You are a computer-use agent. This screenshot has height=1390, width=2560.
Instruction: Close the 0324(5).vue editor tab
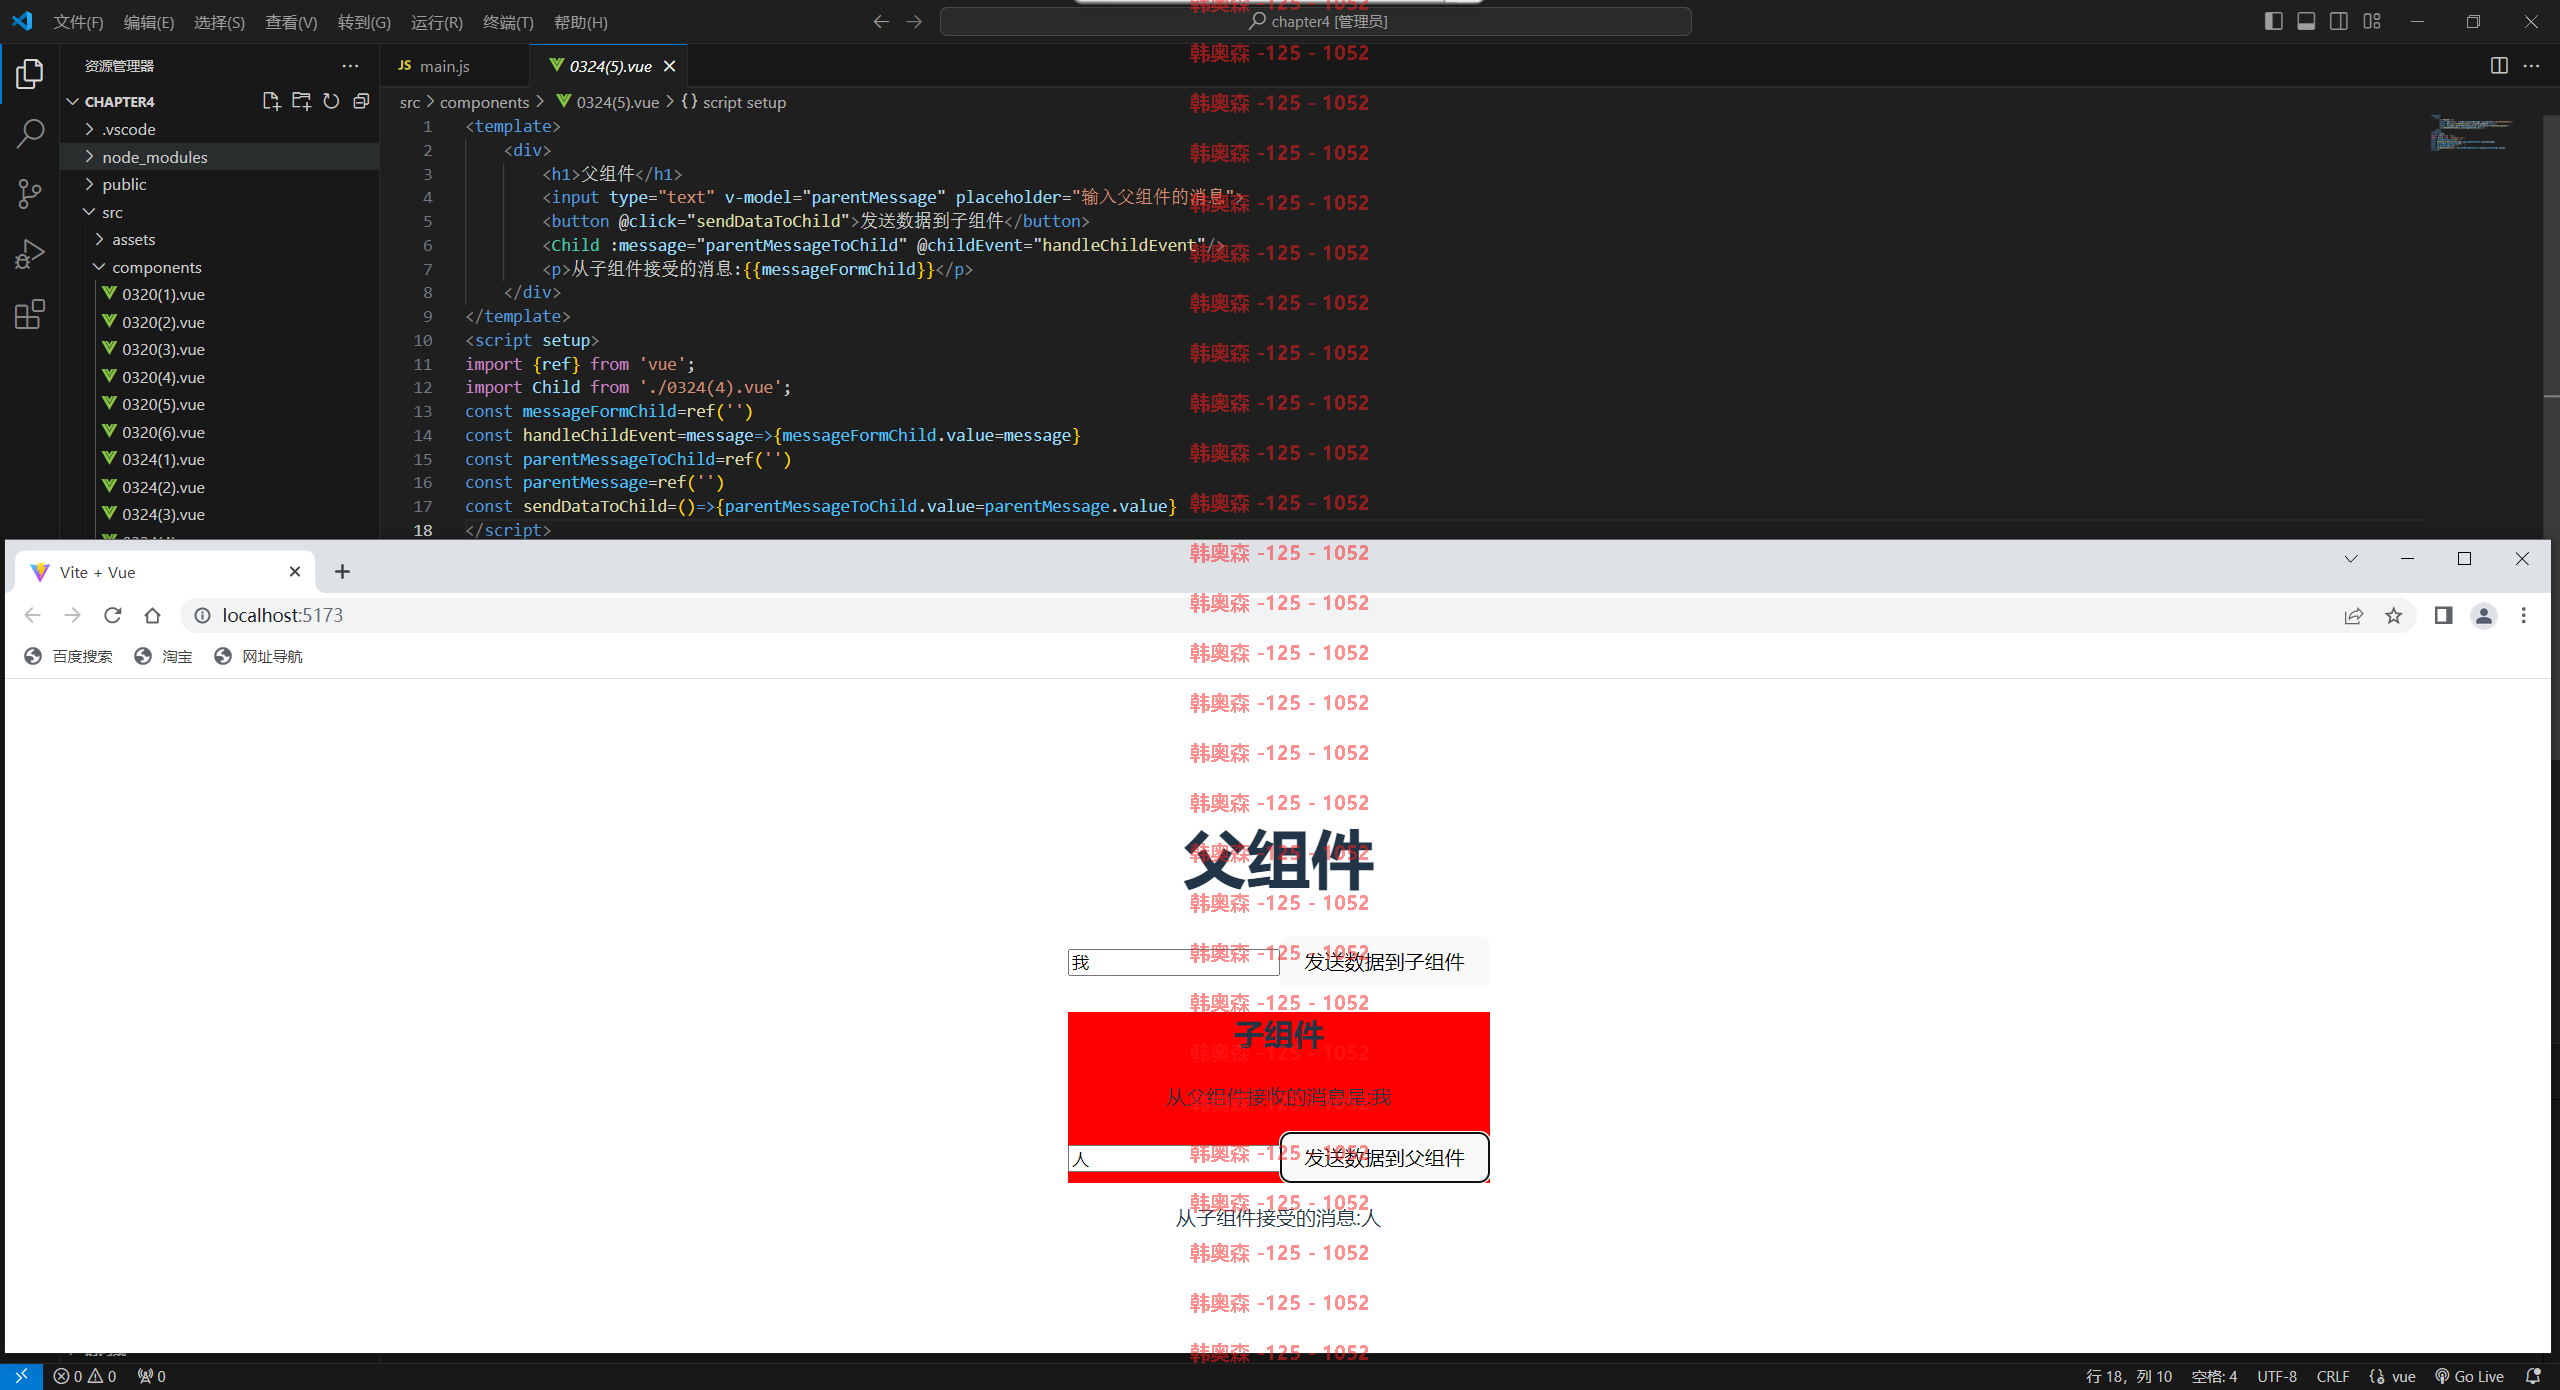[x=669, y=66]
